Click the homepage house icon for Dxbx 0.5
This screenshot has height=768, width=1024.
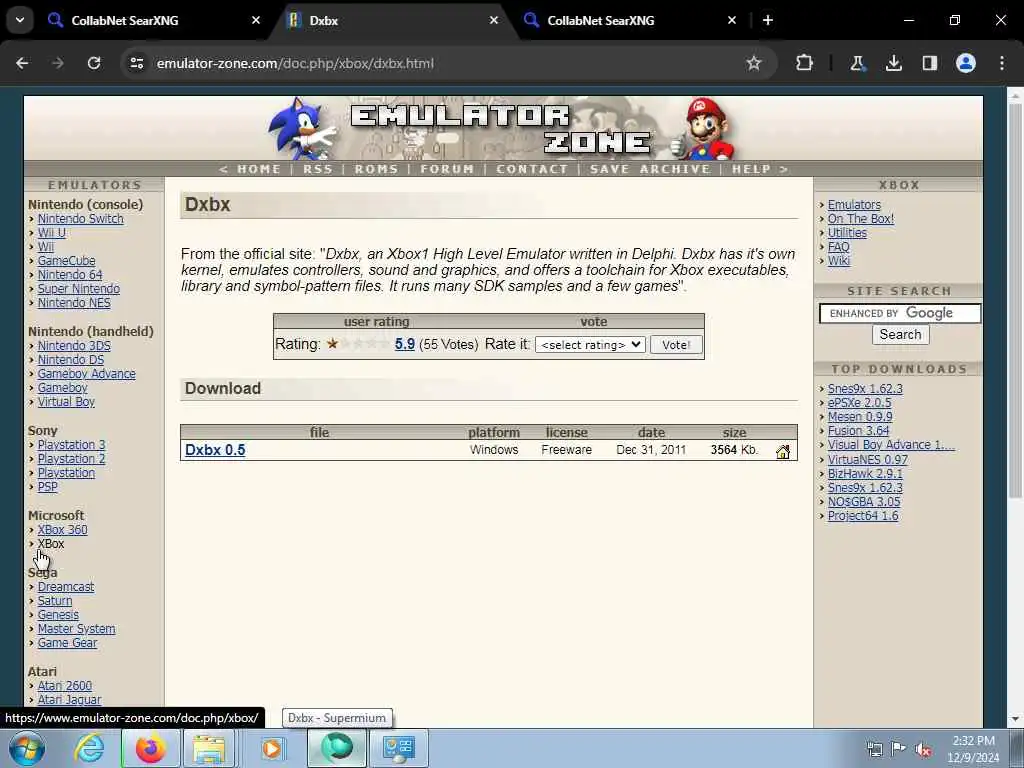tap(782, 451)
